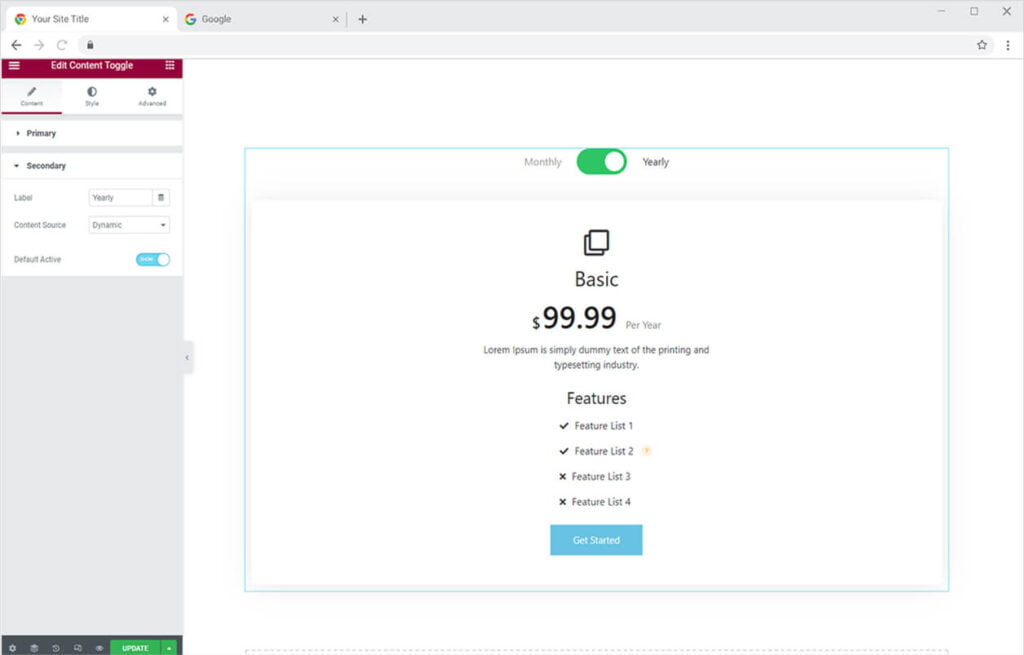Switch to the Style tab

point(92,96)
